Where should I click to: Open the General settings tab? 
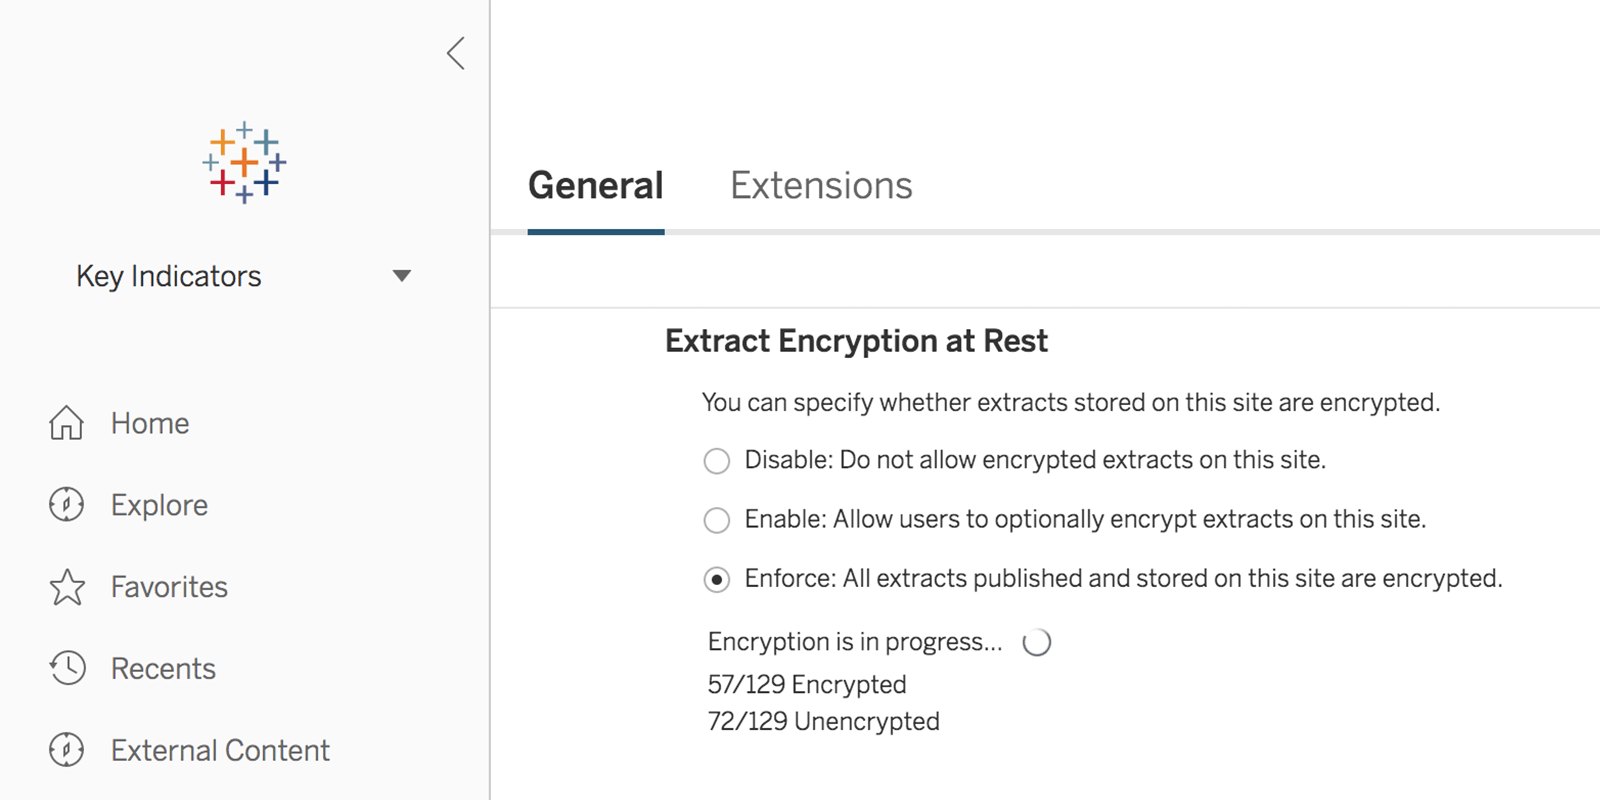coord(596,186)
